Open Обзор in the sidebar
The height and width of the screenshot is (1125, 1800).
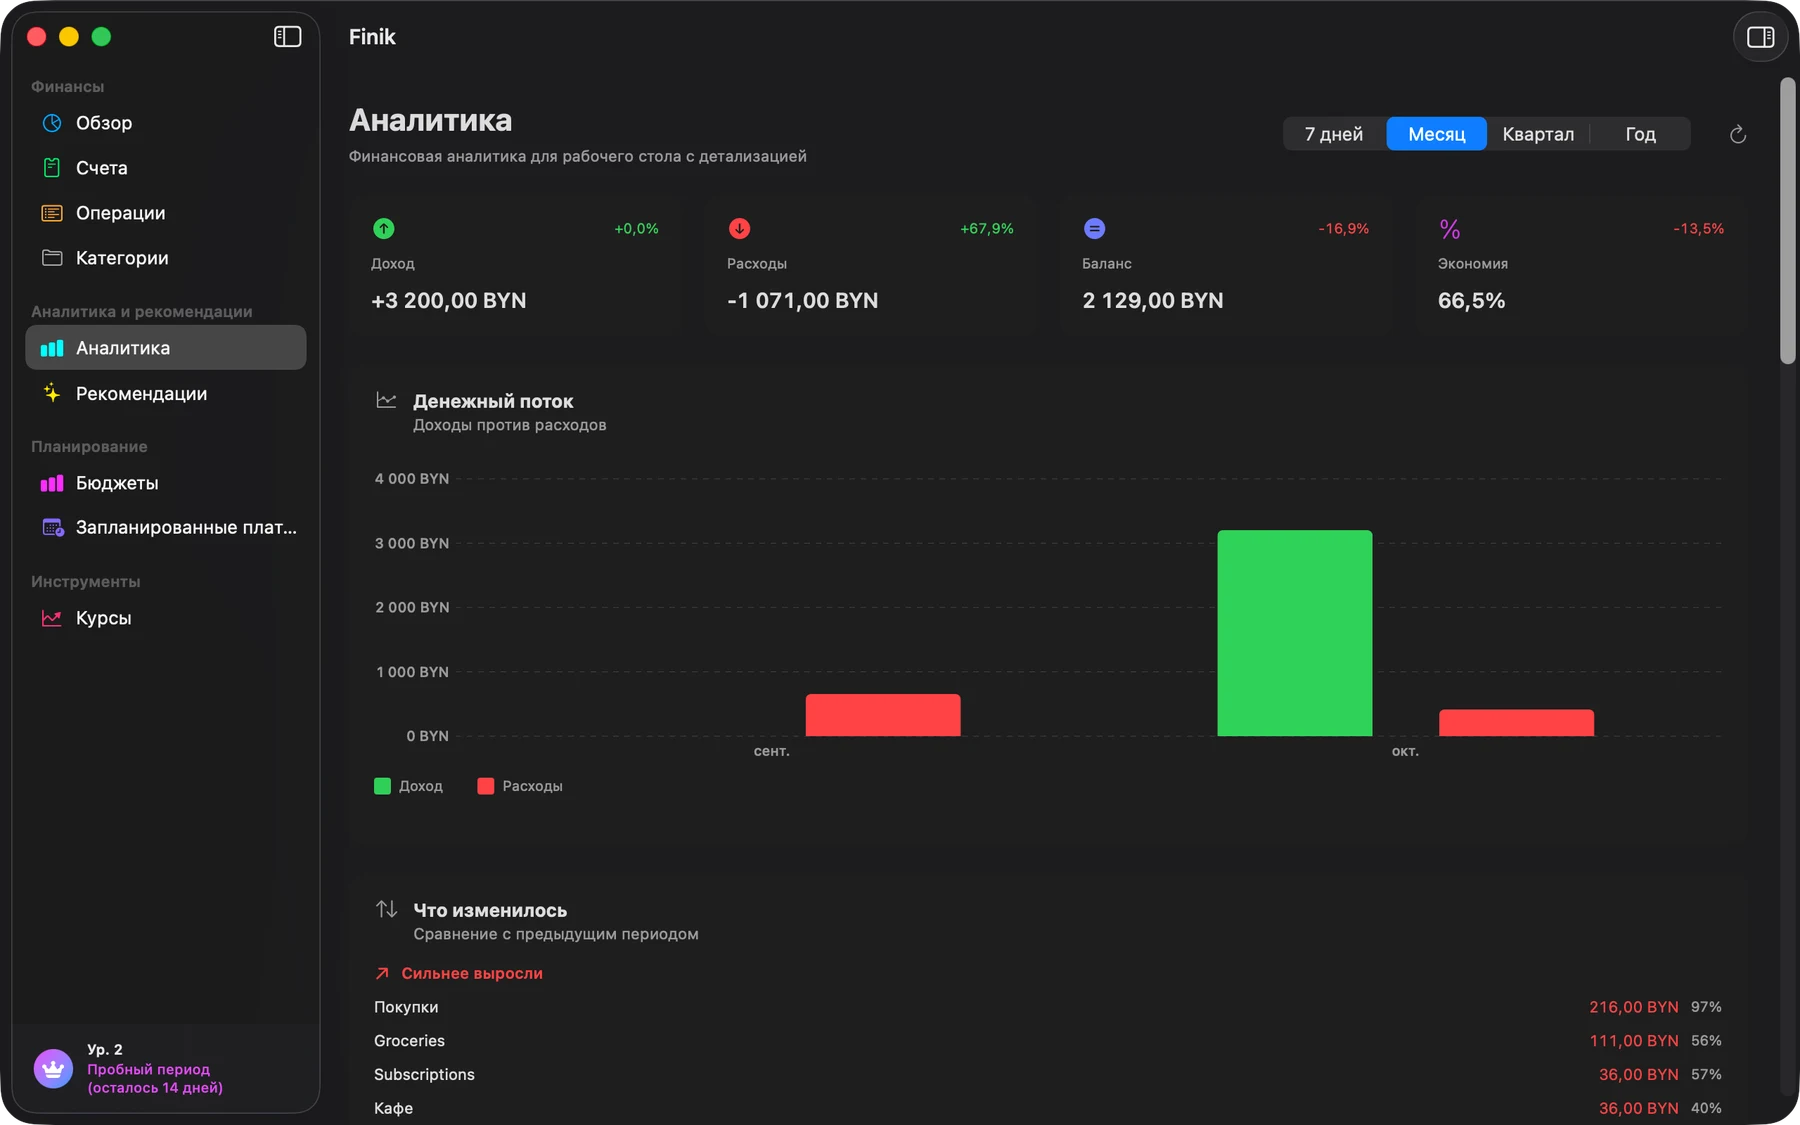point(166,123)
